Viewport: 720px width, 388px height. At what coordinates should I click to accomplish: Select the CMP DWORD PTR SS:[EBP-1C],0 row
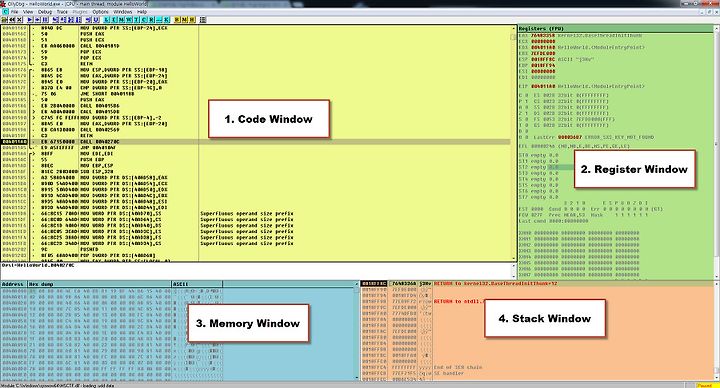pyautogui.click(x=255, y=88)
